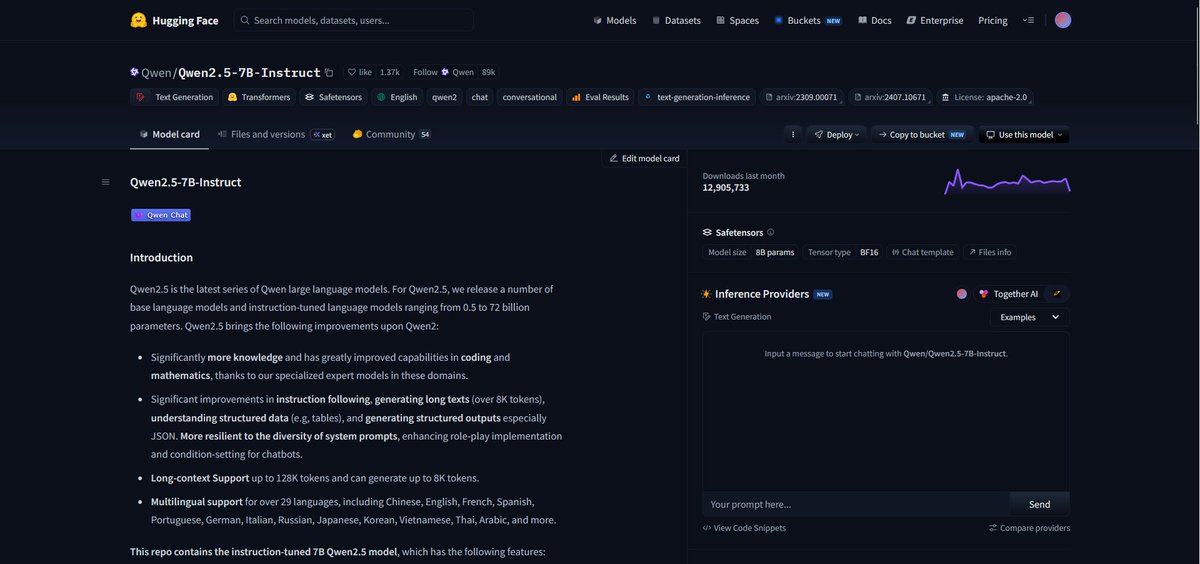Screen dimensions: 1200x564
Task: Open the Enterprise nav link
Action: [x=935, y=20]
